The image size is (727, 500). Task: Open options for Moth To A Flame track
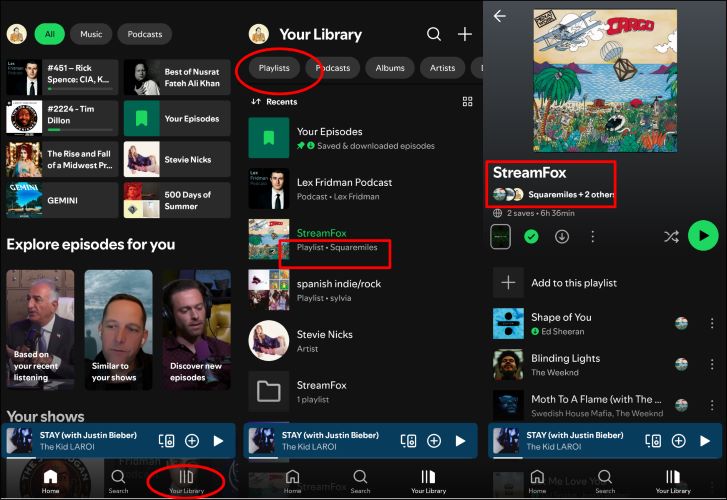(712, 405)
